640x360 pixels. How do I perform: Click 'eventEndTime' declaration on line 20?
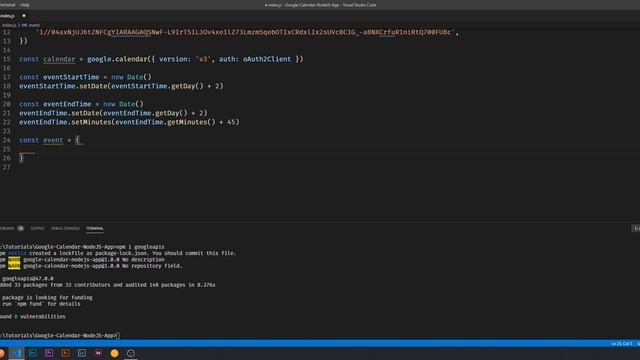point(67,104)
